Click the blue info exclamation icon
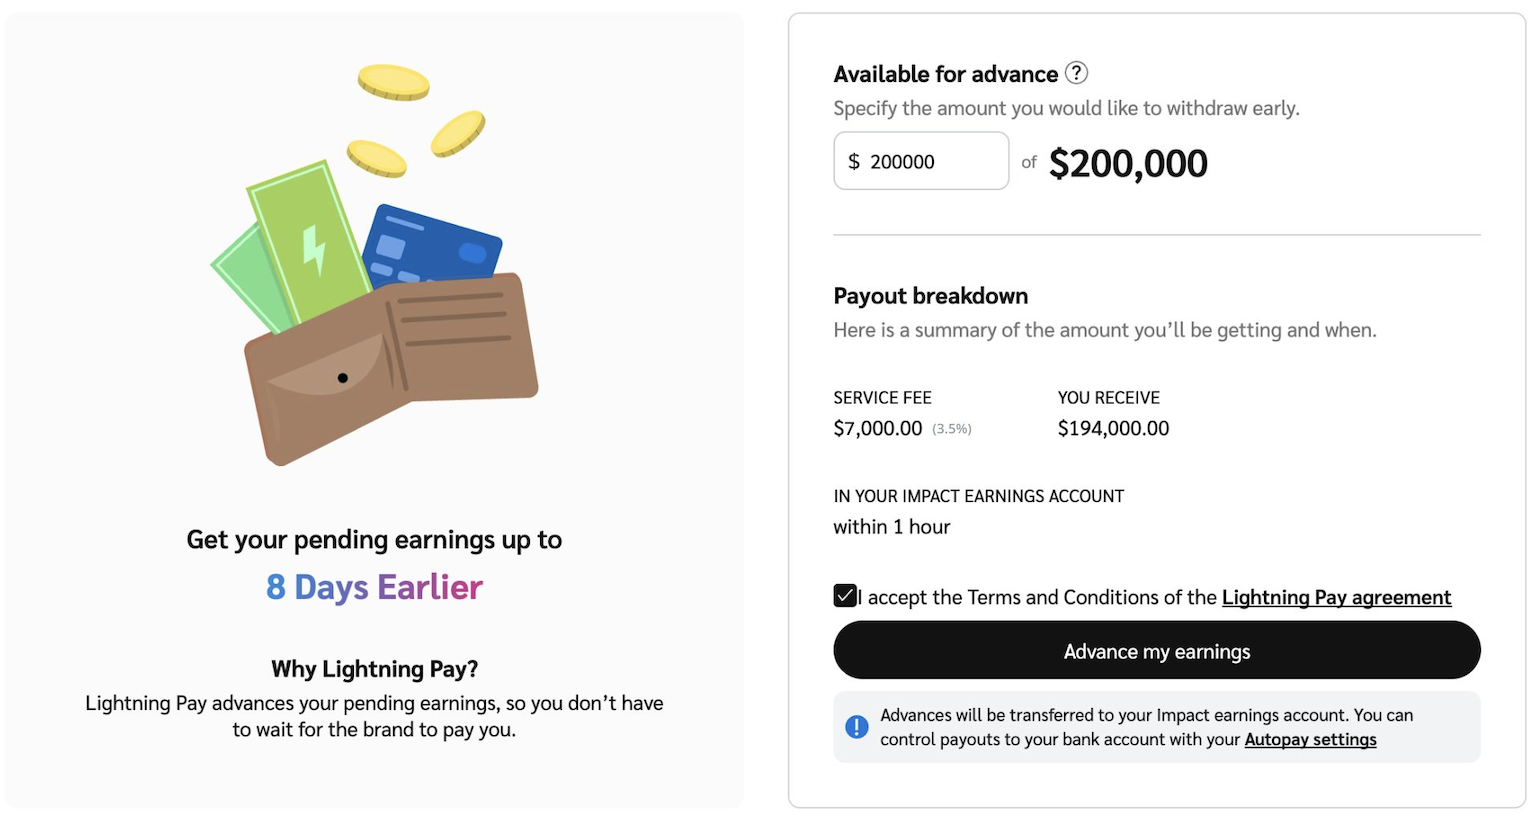This screenshot has height=818, width=1528. 857,727
